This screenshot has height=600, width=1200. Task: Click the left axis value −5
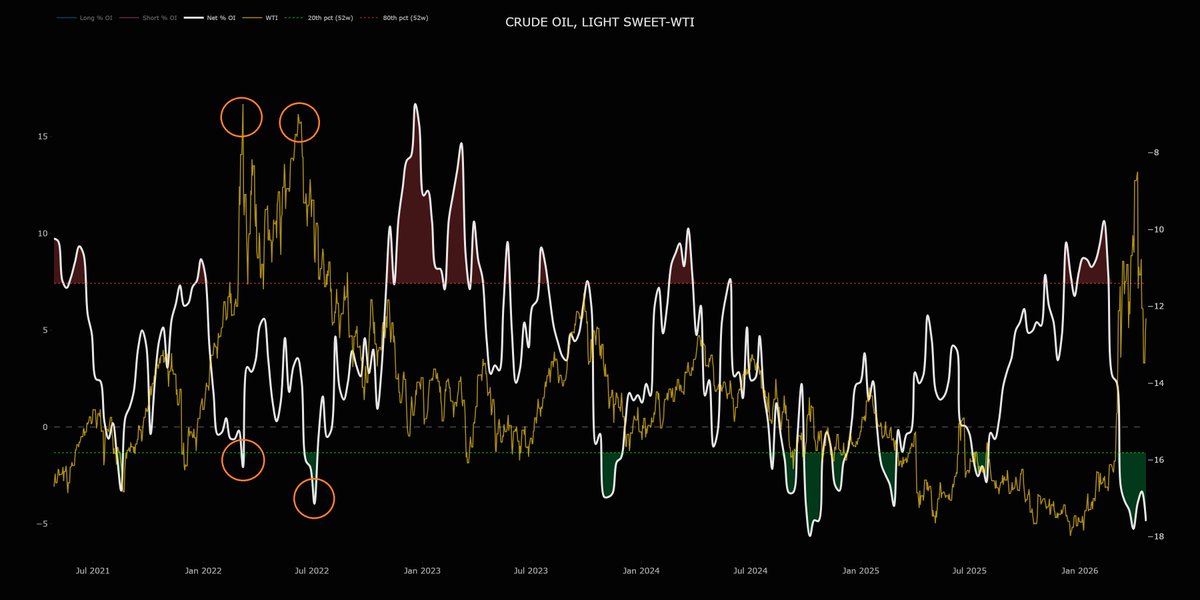(x=43, y=524)
